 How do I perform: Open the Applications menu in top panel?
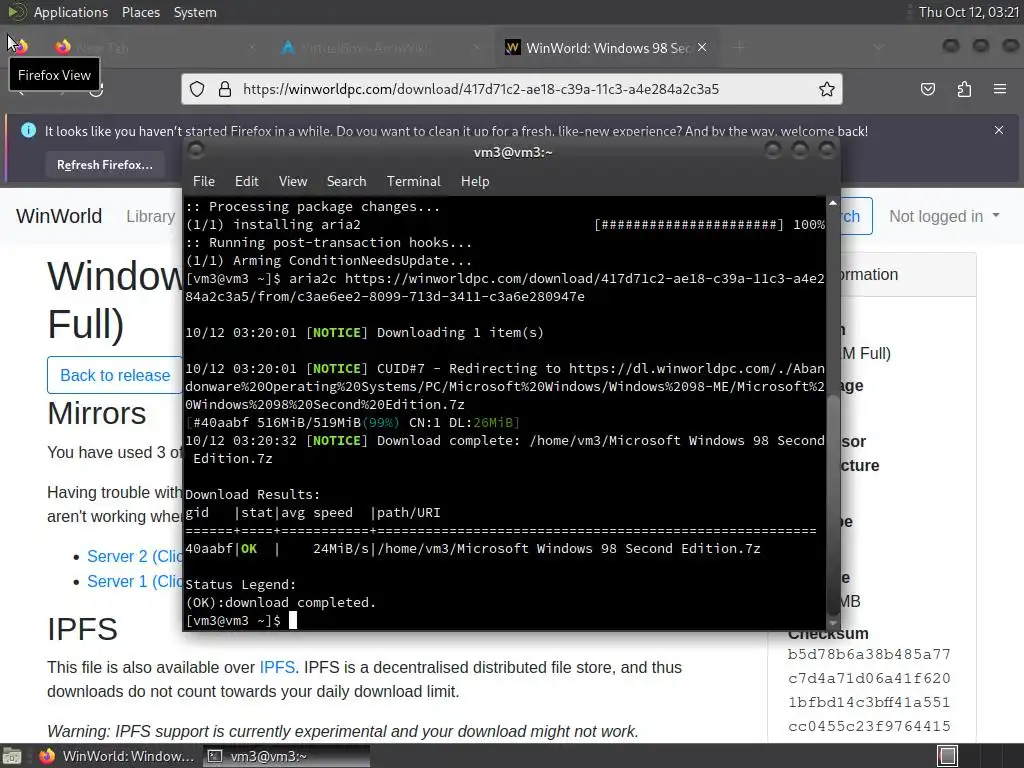pos(71,12)
